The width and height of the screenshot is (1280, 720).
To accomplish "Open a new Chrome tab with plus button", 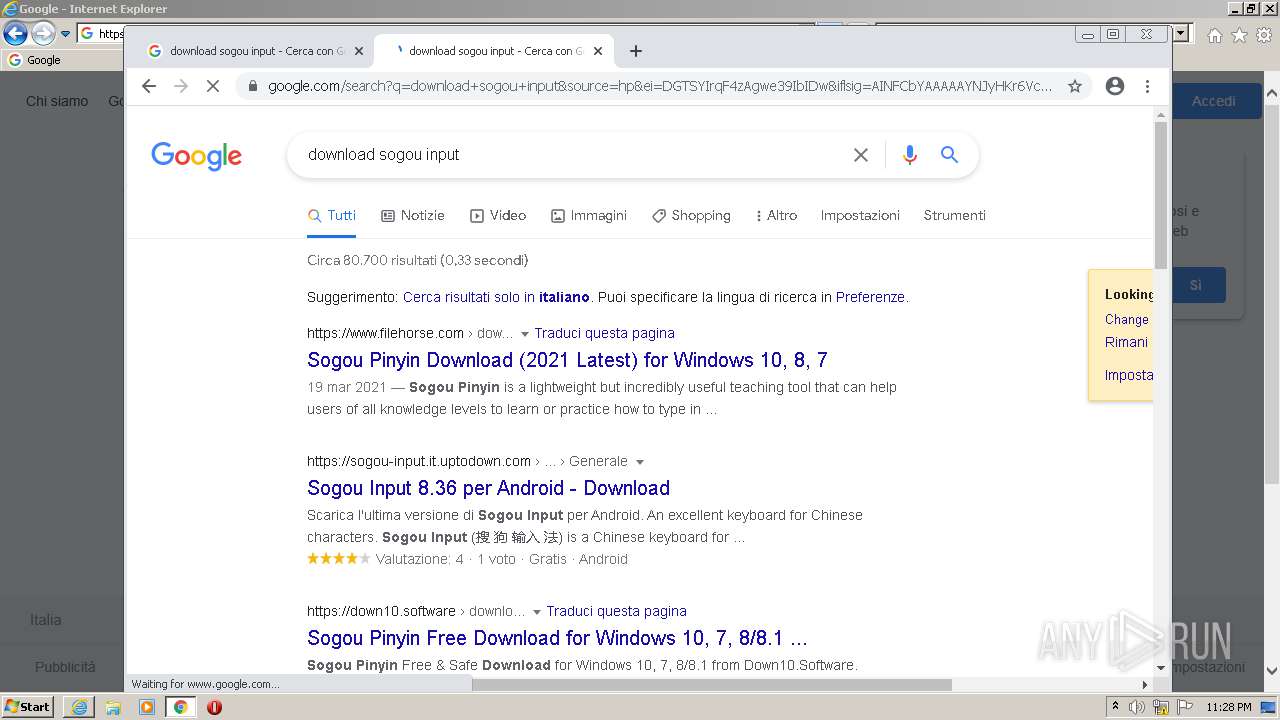I will [x=636, y=51].
